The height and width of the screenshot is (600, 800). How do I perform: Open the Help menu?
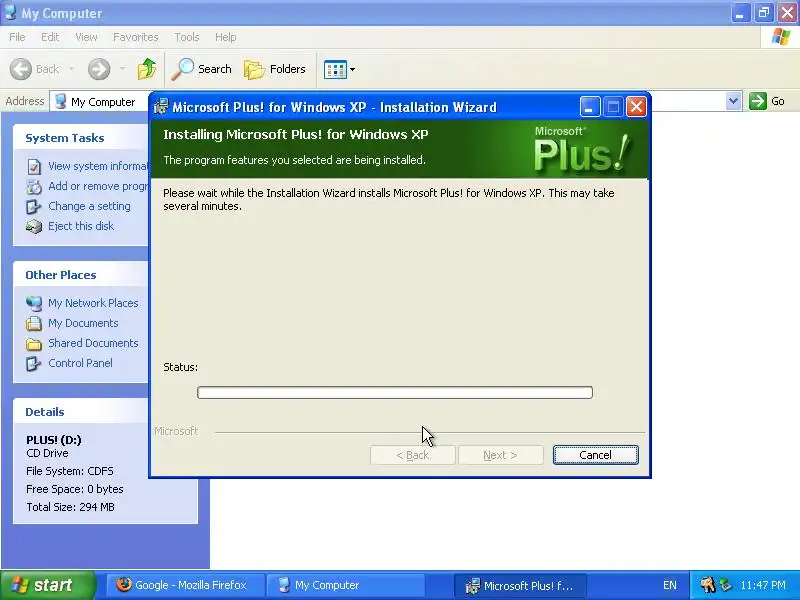click(x=226, y=37)
